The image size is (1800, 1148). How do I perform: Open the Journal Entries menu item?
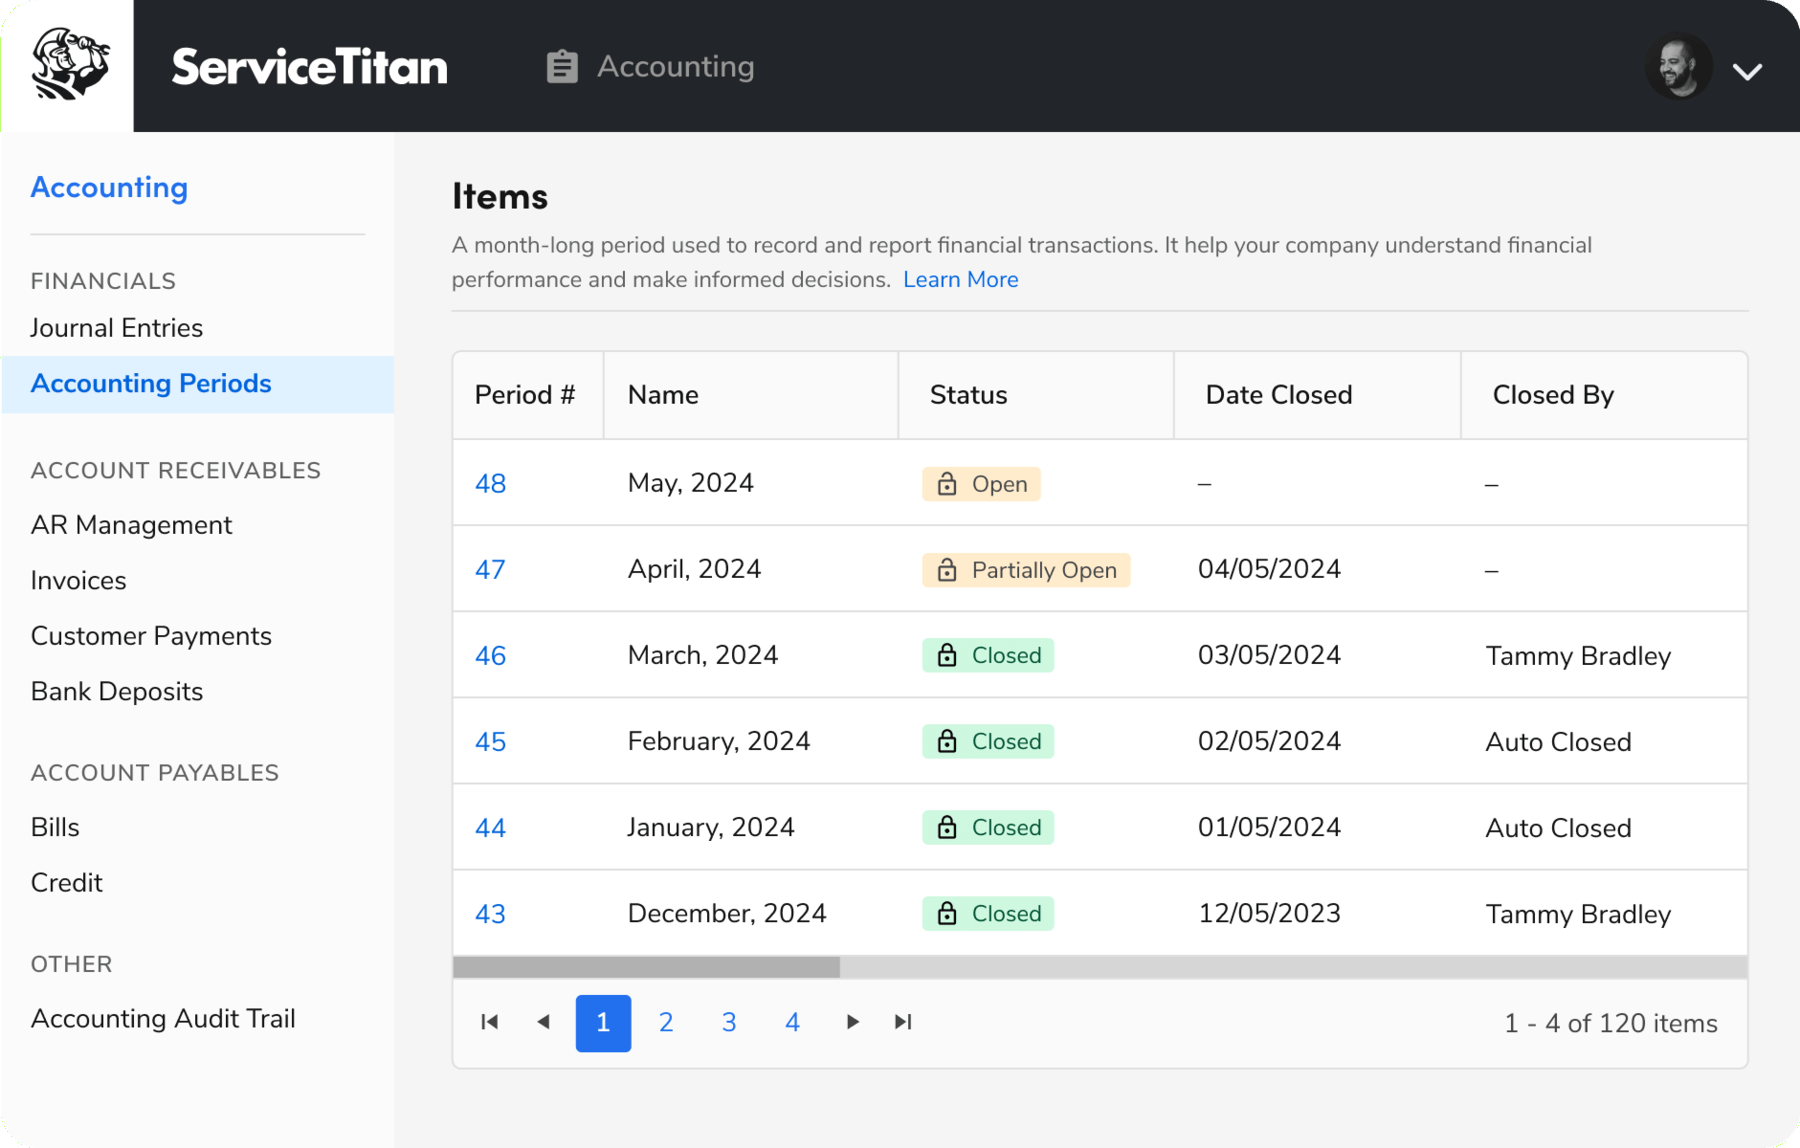pyautogui.click(x=117, y=328)
